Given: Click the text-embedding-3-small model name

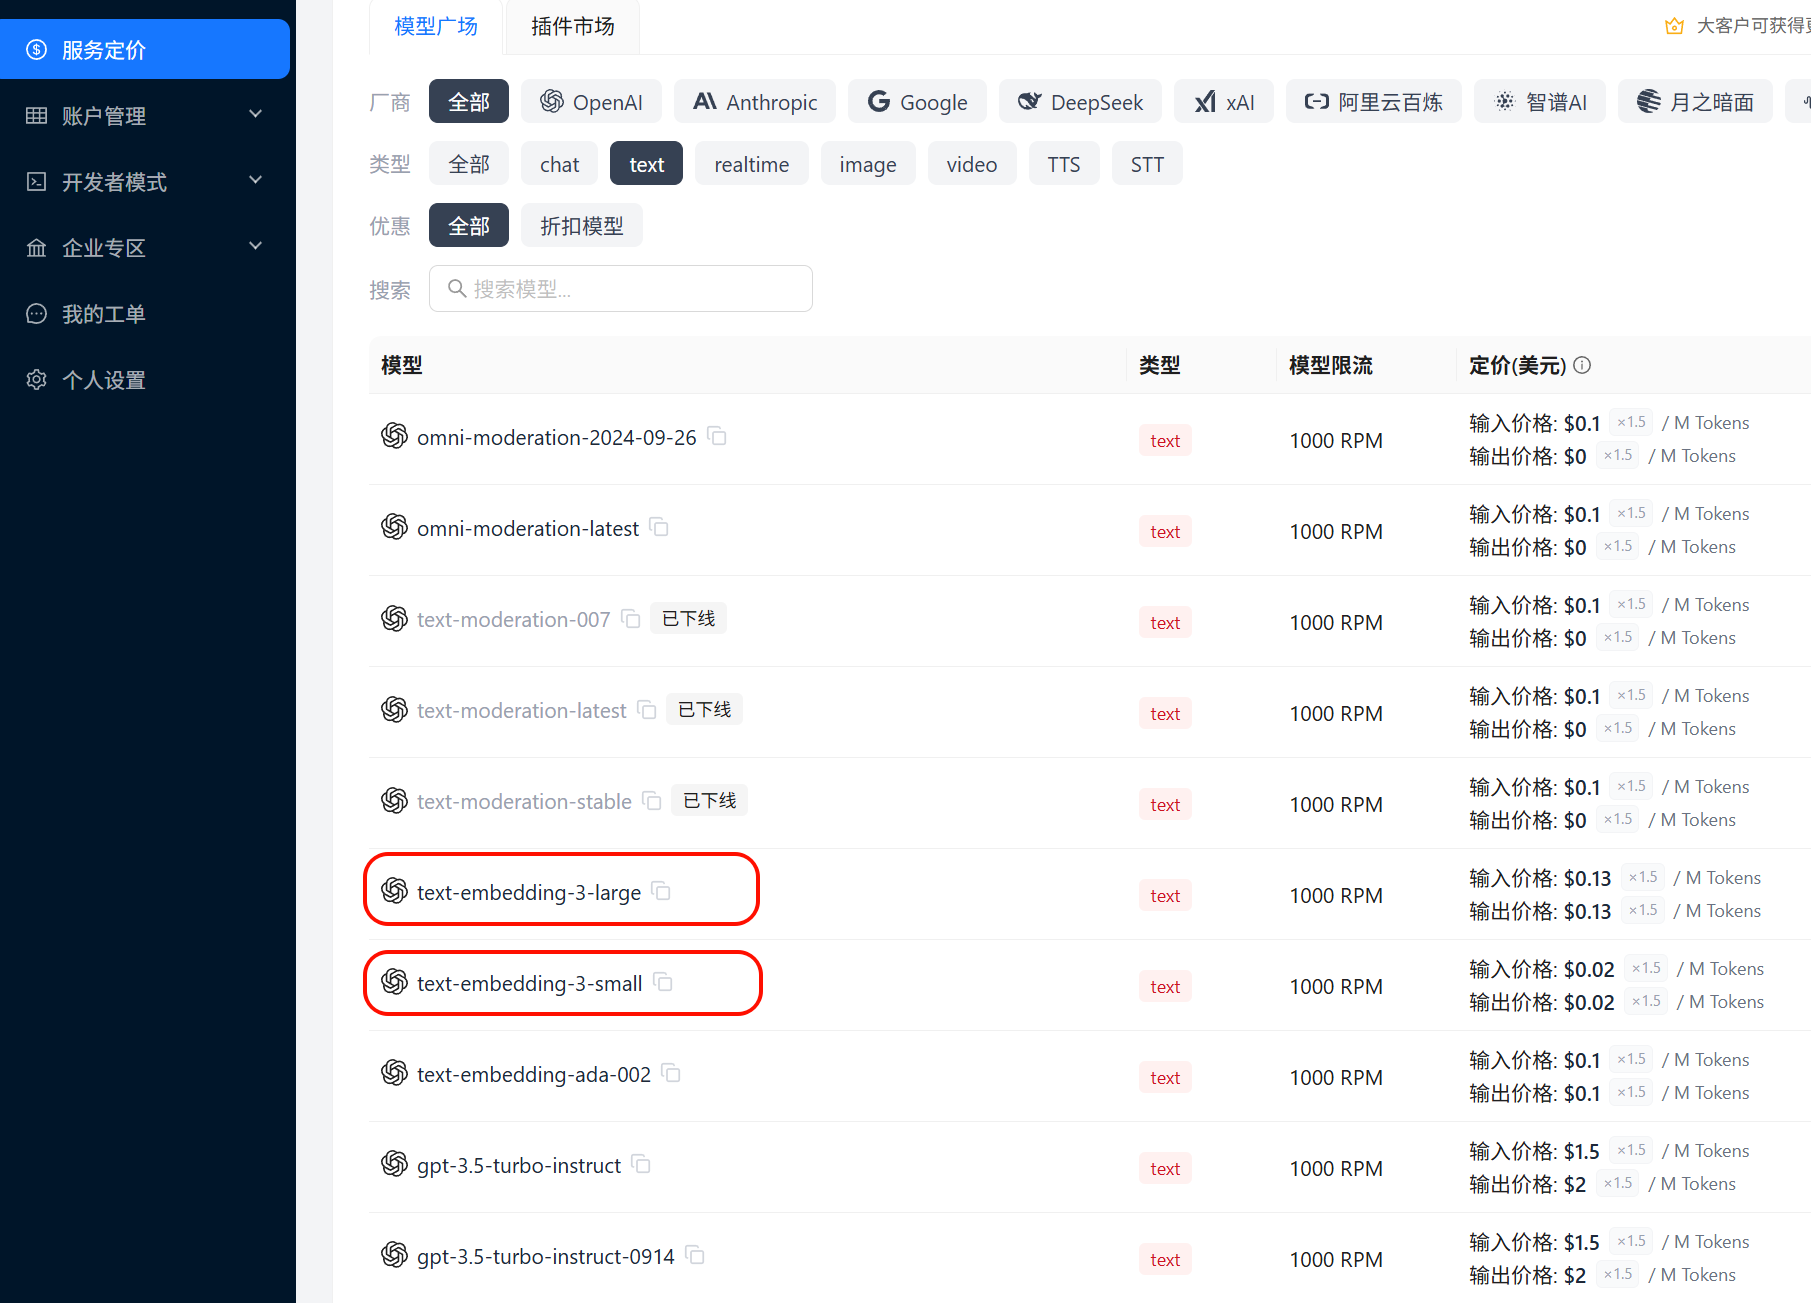Looking at the screenshot, I should [x=529, y=983].
